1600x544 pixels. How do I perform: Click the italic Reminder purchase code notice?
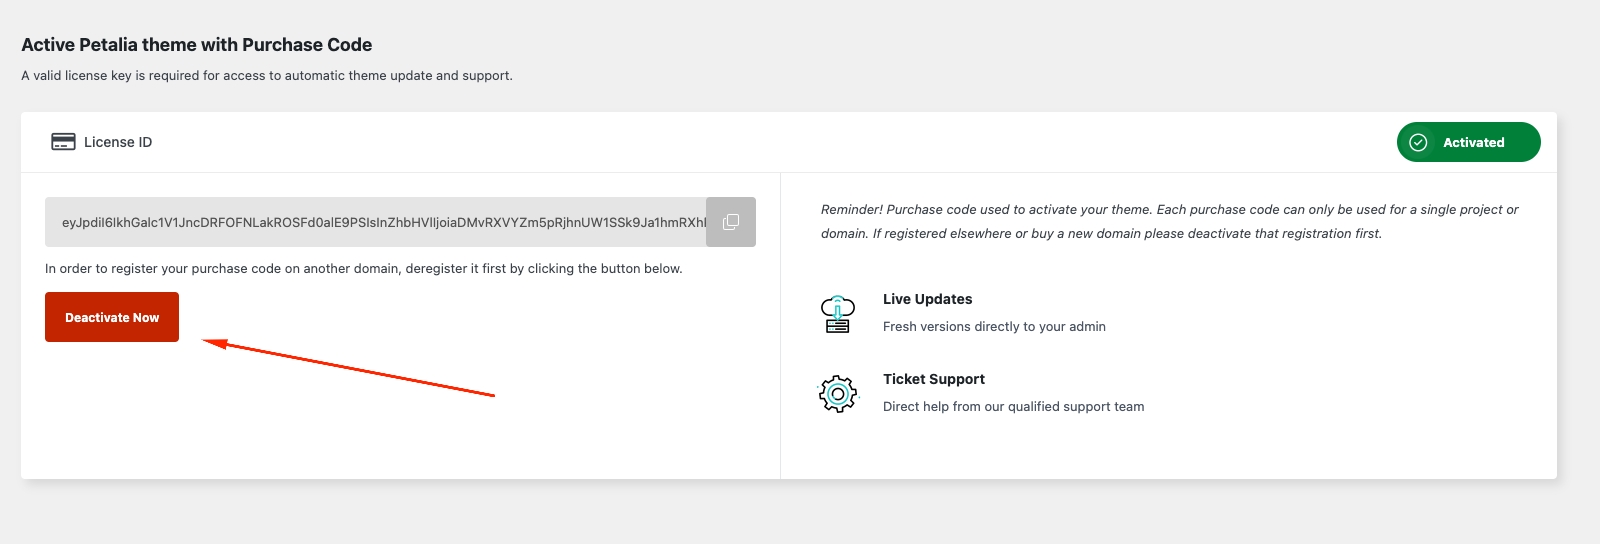(1169, 209)
